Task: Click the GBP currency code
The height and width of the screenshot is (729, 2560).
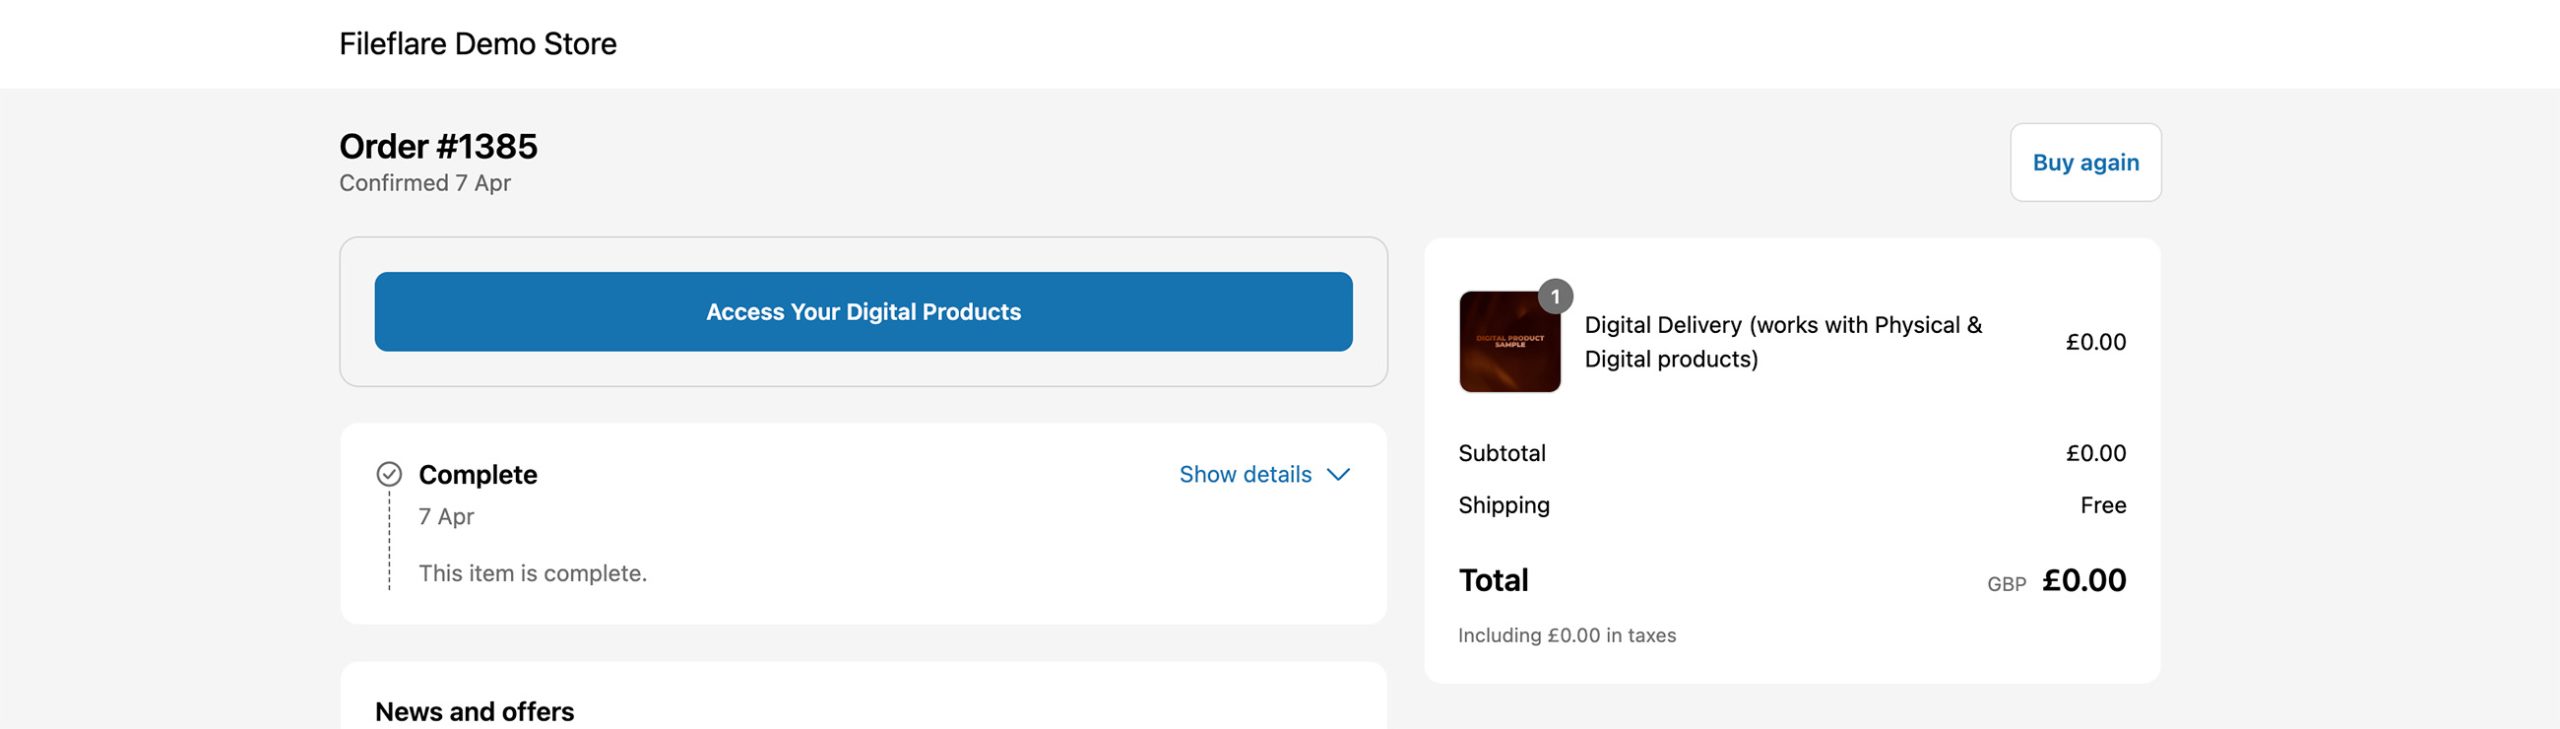Action: tap(2006, 584)
